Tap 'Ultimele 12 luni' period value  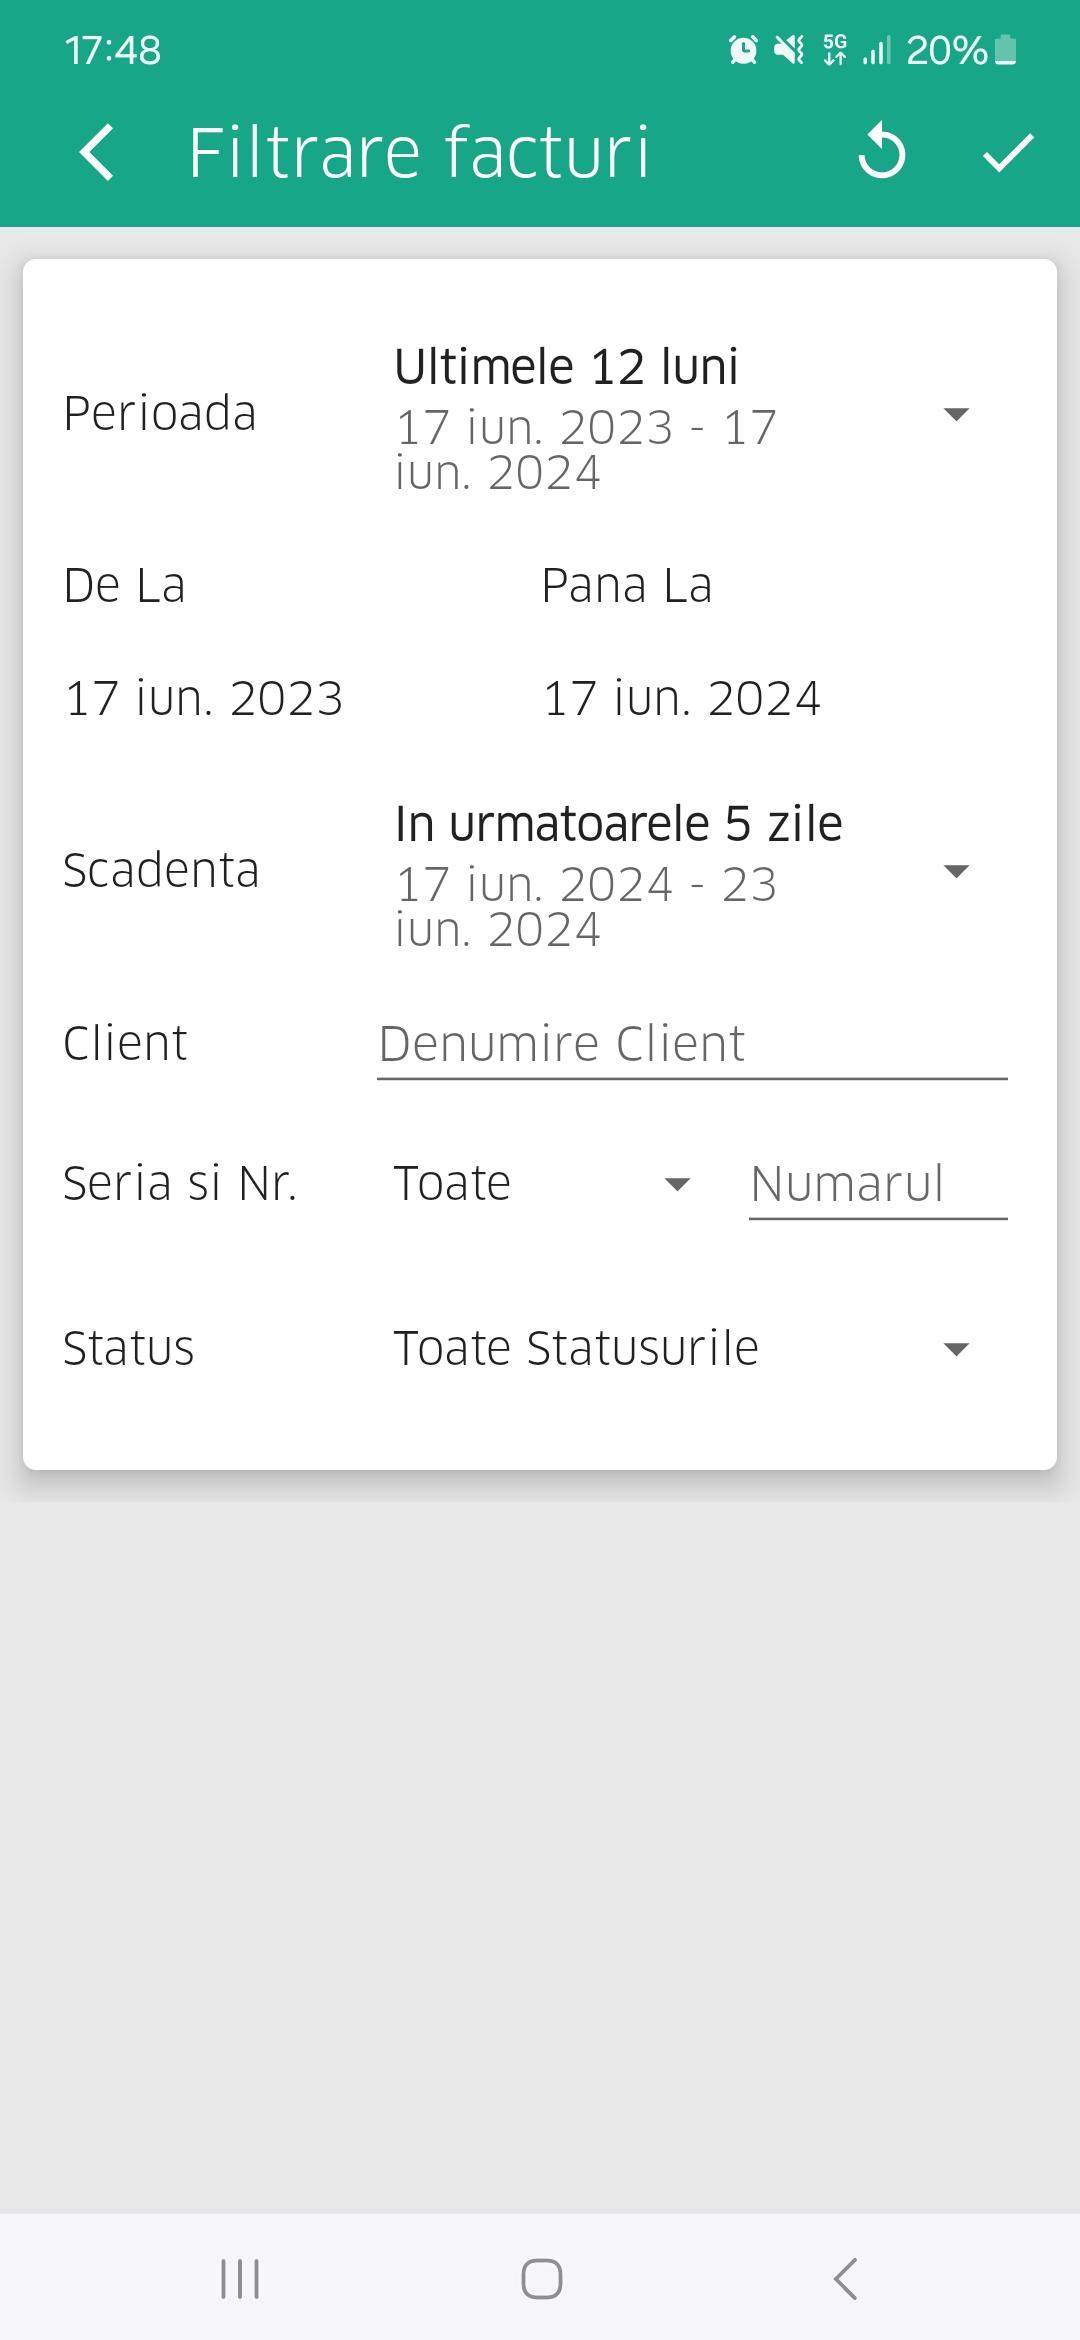pos(566,367)
